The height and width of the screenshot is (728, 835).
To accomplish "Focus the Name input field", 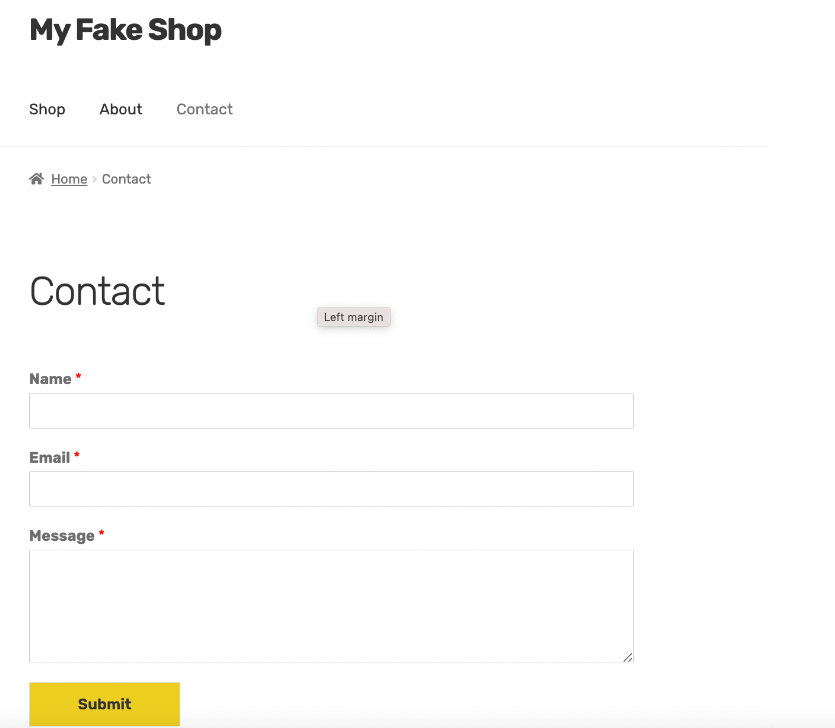I will click(x=331, y=411).
